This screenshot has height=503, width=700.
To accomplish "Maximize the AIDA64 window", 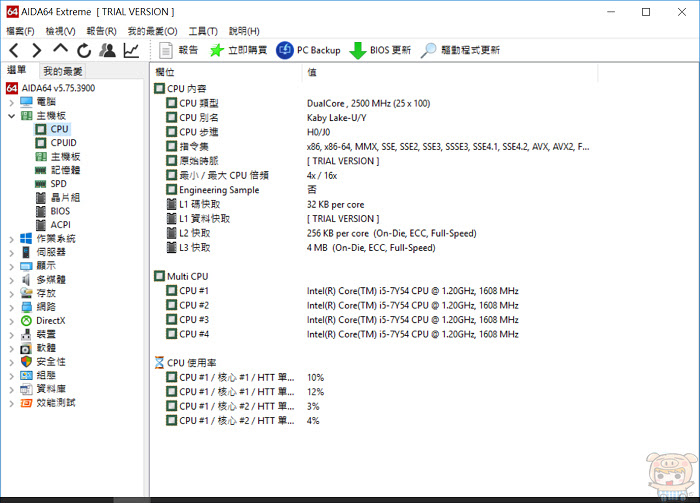I will tap(646, 12).
